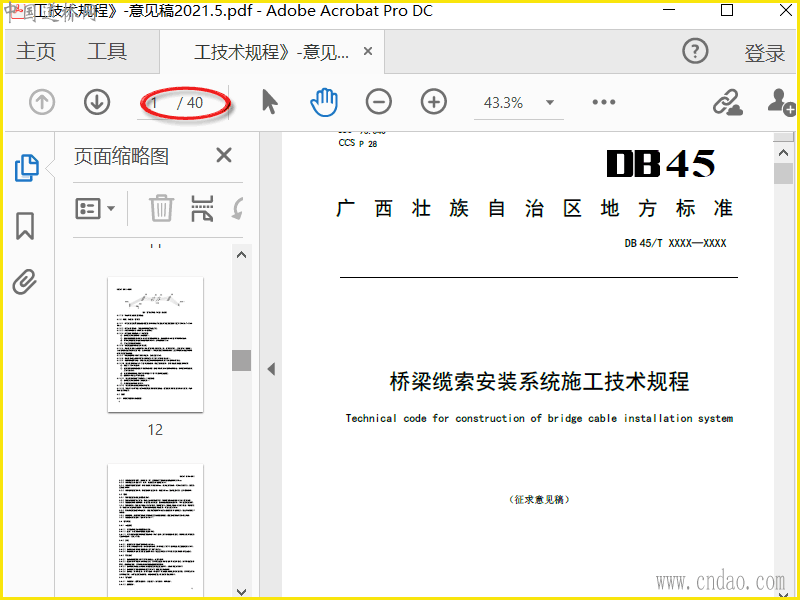This screenshot has width=800, height=600.
Task: Toggle the page thumbnails sidebar icon
Action: 27,167
